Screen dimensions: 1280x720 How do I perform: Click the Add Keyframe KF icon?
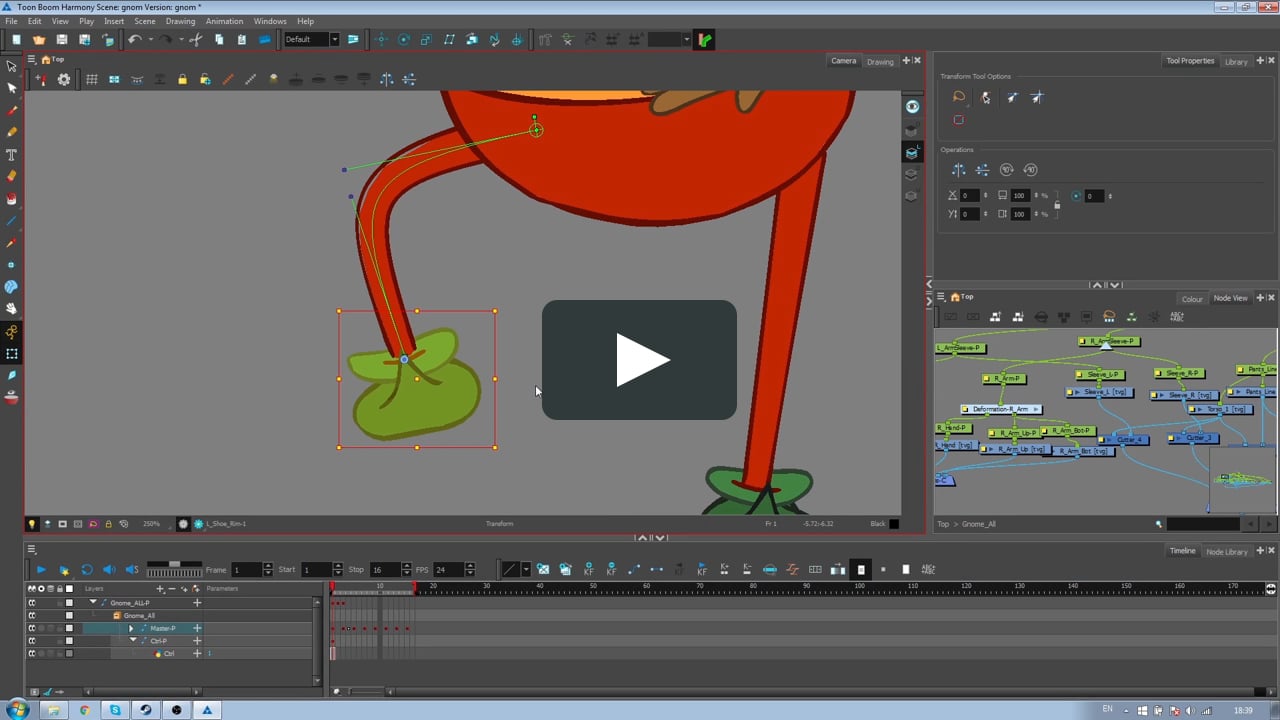tap(589, 570)
